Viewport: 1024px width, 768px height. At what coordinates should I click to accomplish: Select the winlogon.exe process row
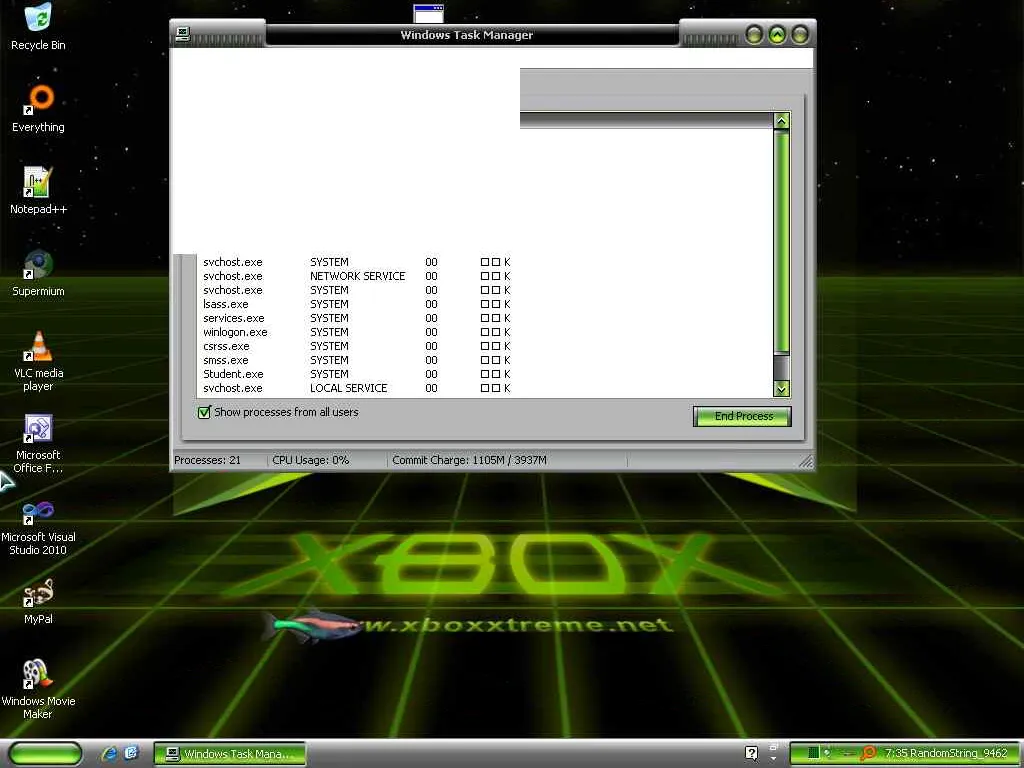pos(485,332)
